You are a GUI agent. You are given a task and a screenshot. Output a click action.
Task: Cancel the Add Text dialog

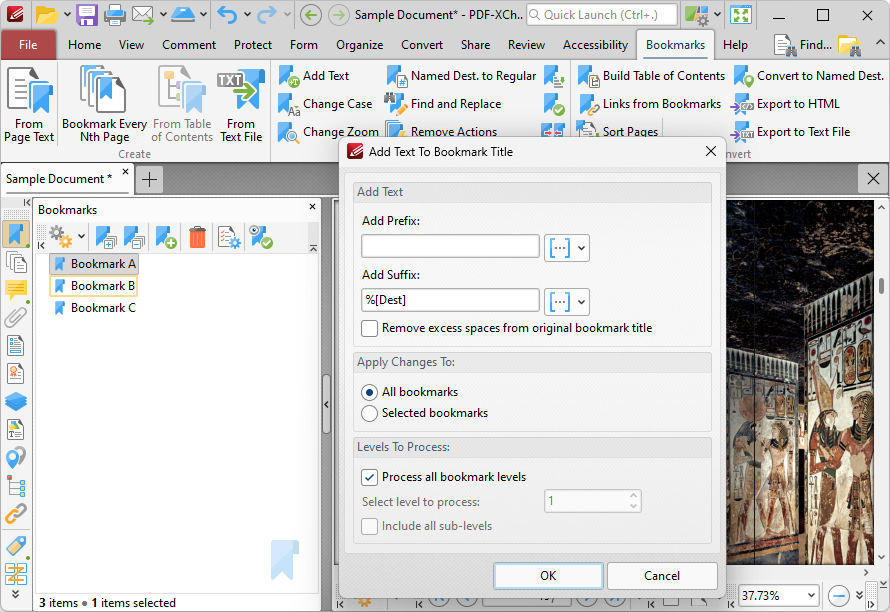pos(662,576)
